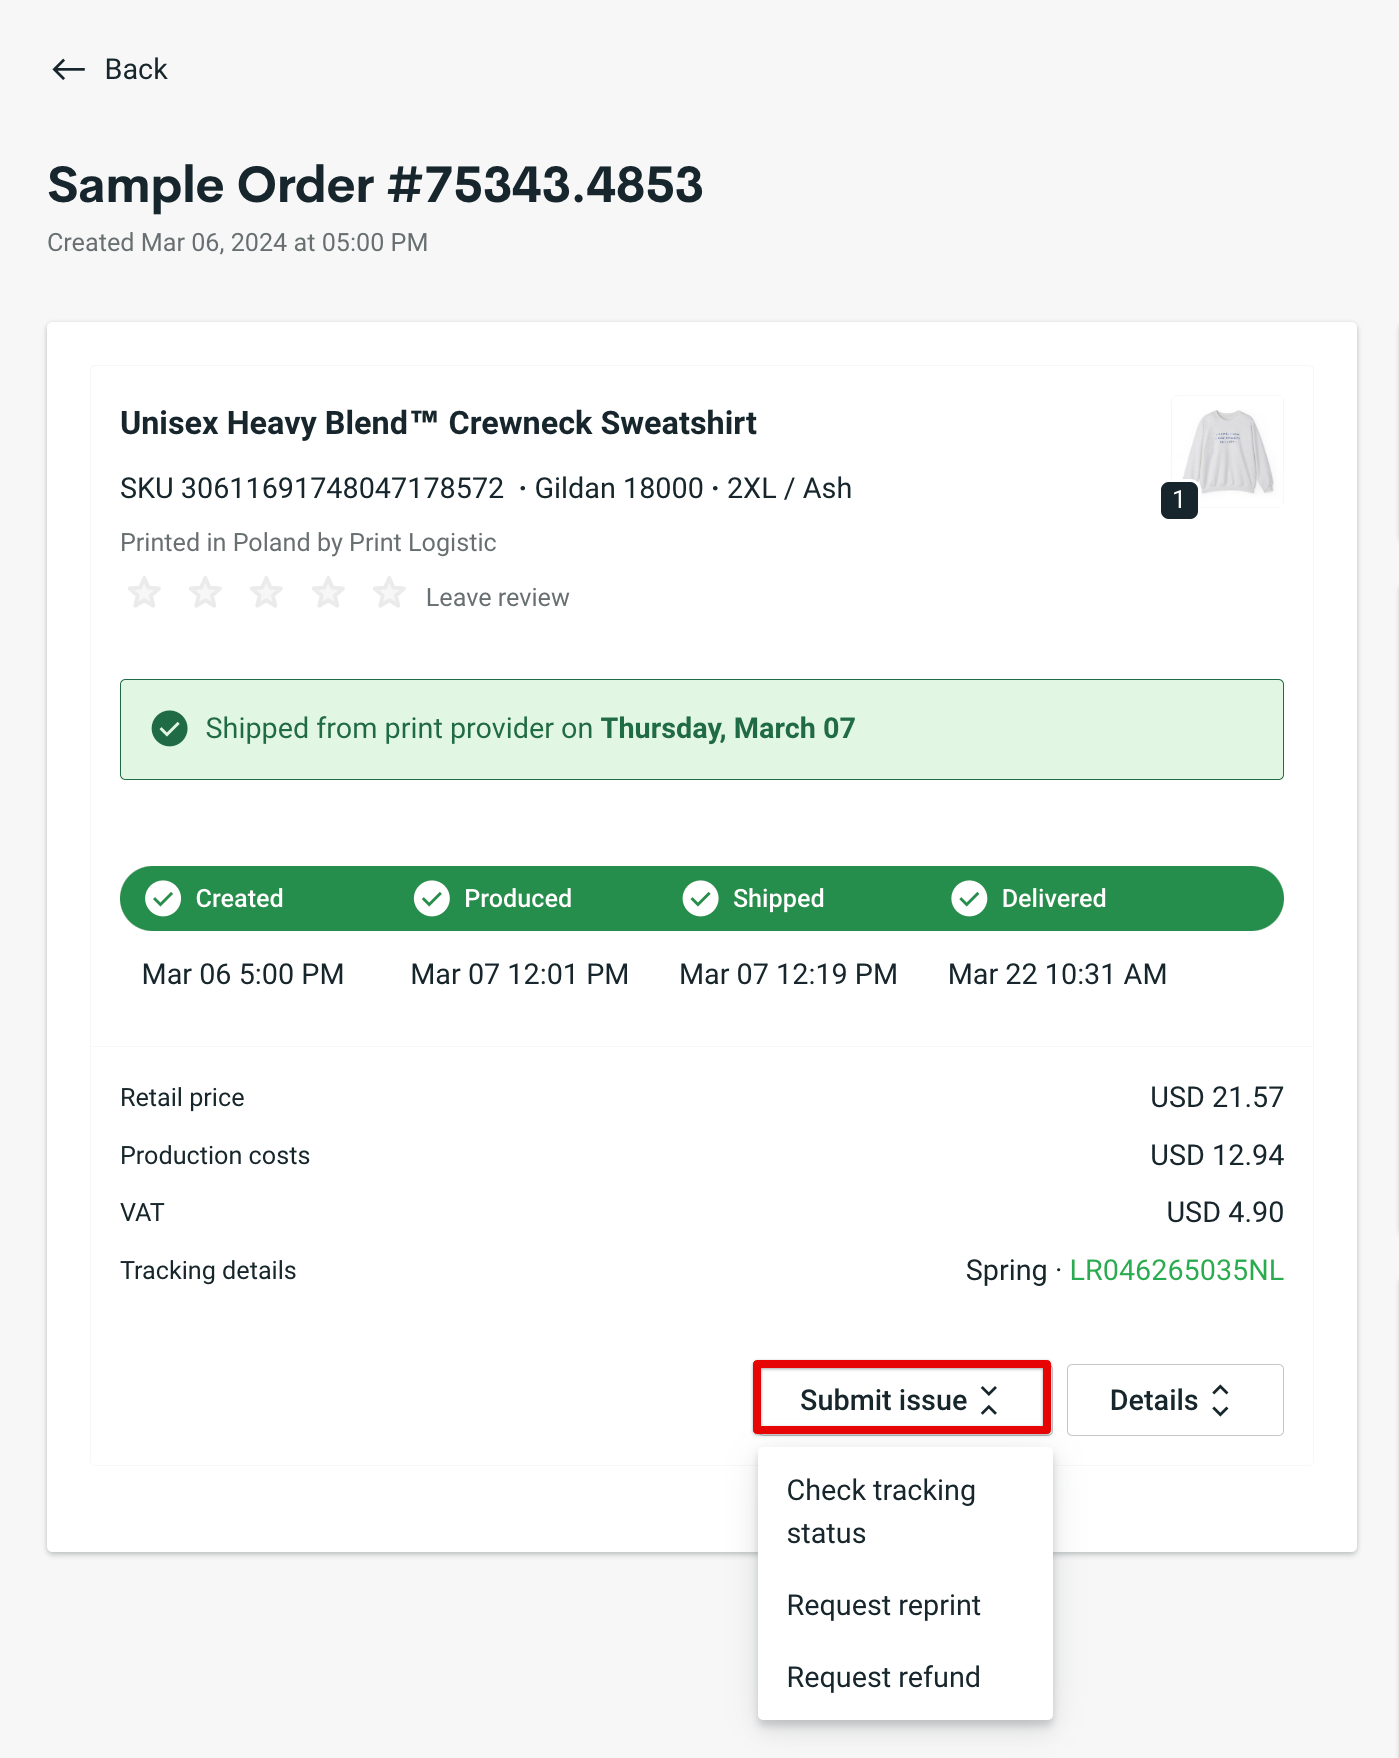The image size is (1399, 1758).
Task: Choose Request reprint from the menu
Action: [x=883, y=1605]
